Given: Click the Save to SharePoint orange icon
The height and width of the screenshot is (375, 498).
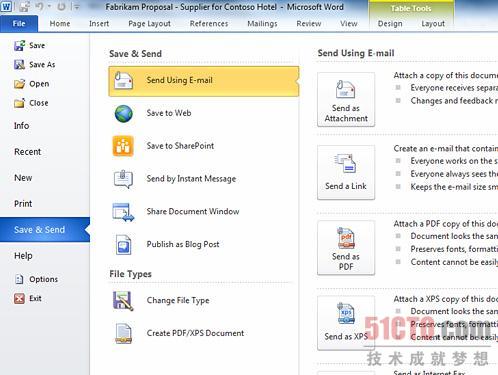Looking at the screenshot, I should 123,146.
